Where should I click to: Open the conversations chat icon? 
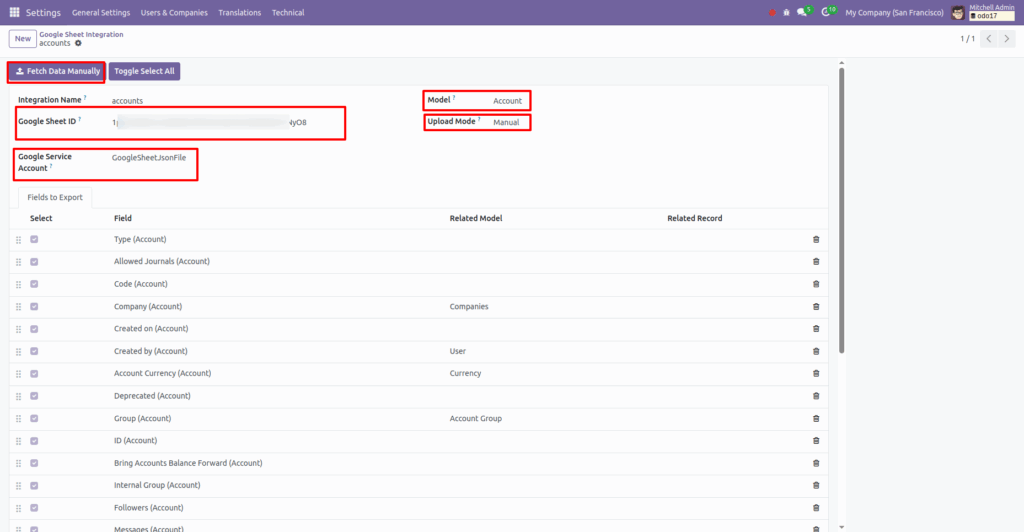[x=803, y=12]
